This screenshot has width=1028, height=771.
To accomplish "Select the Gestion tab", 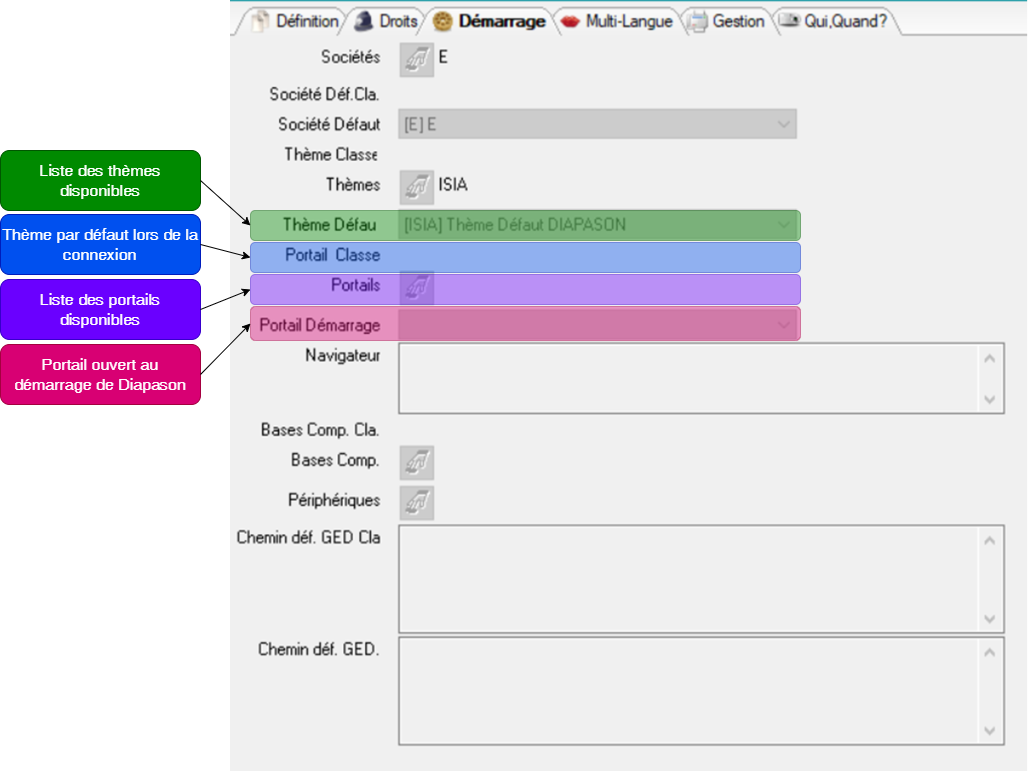I will [x=728, y=21].
